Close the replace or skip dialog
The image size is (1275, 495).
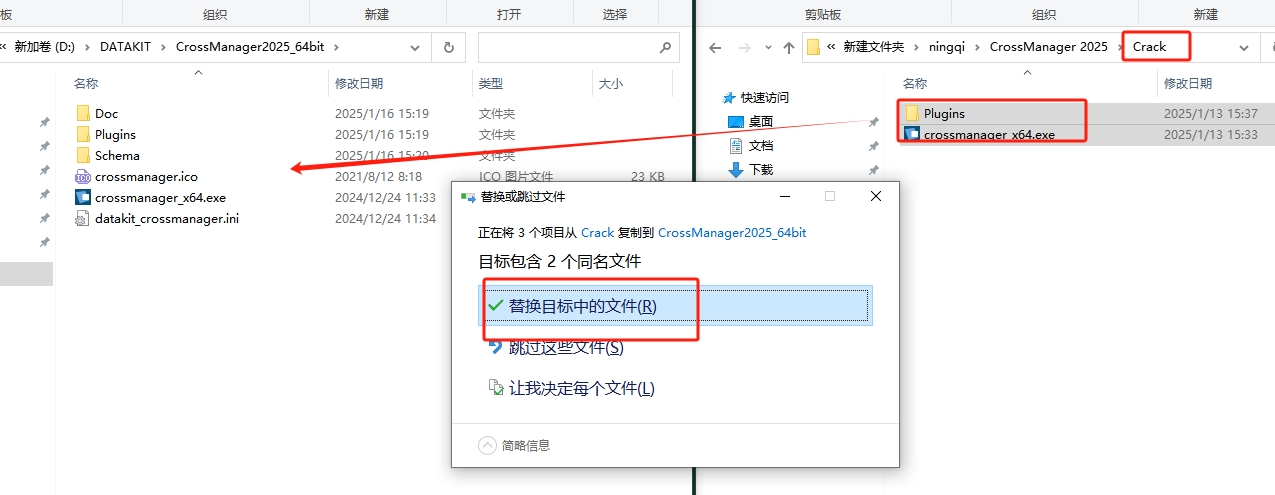(876, 197)
